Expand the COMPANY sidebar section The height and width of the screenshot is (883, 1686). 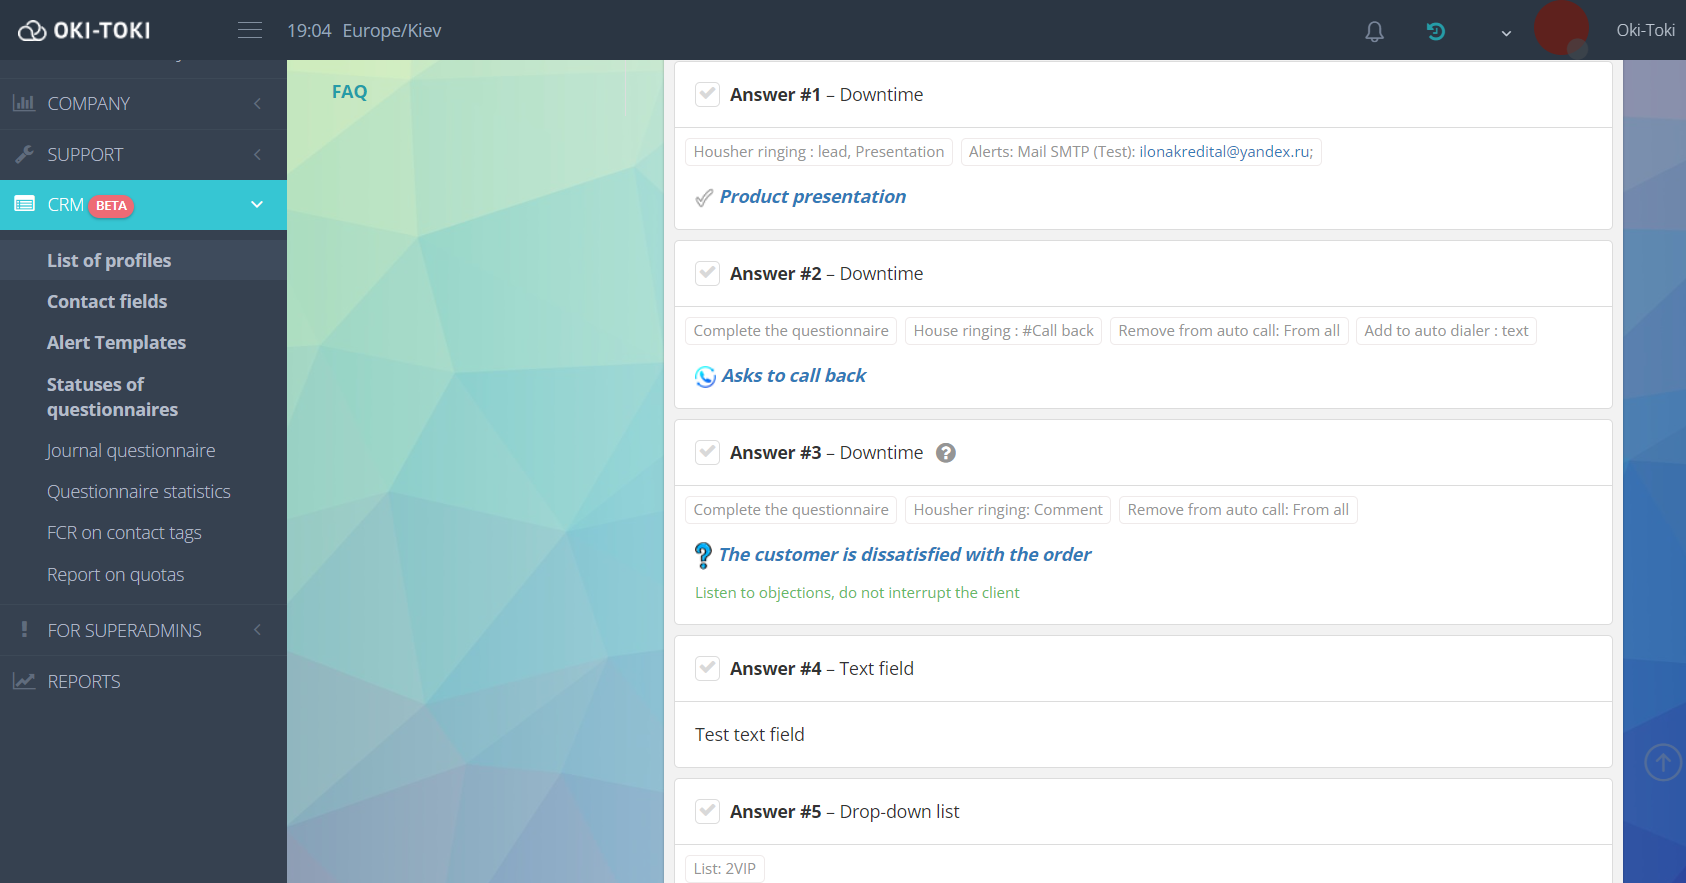pos(143,104)
